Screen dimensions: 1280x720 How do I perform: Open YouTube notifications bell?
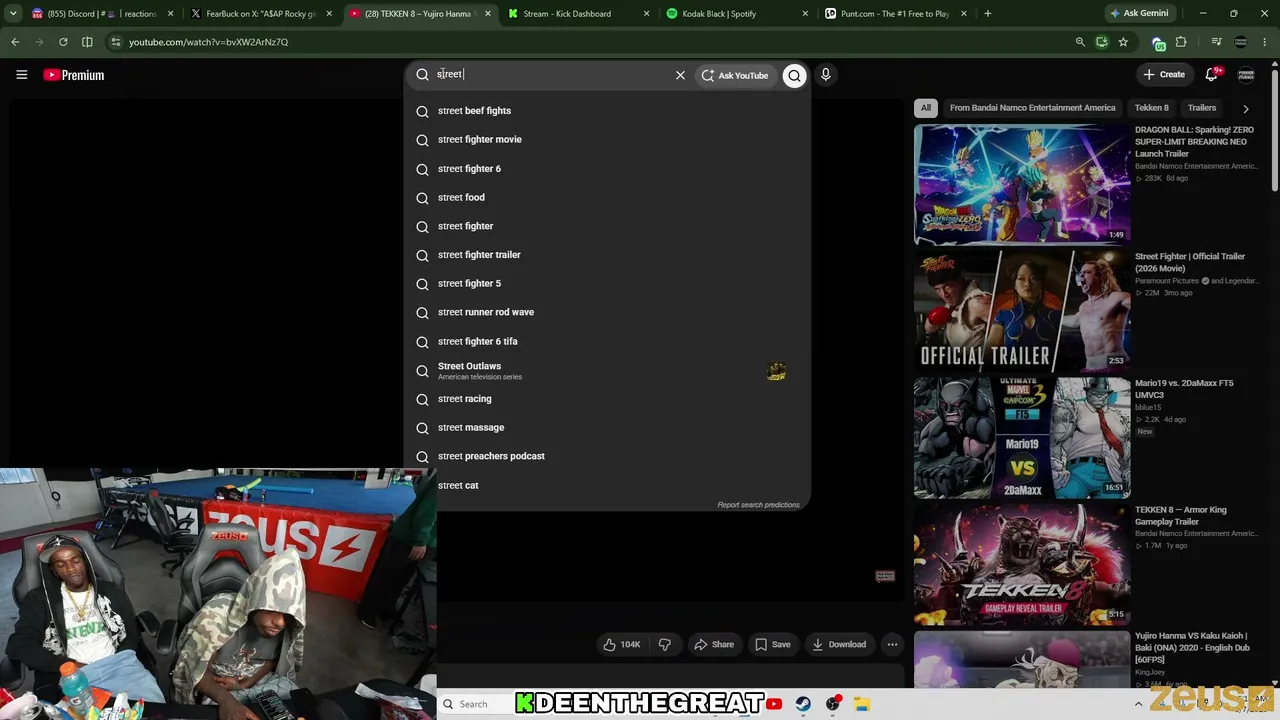1212,74
